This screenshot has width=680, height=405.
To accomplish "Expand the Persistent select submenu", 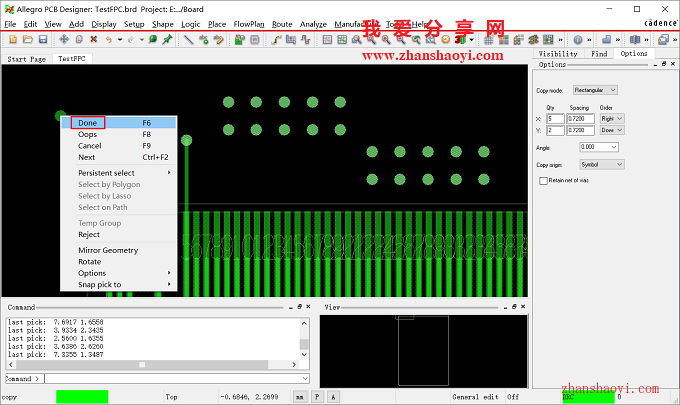I will [118, 173].
